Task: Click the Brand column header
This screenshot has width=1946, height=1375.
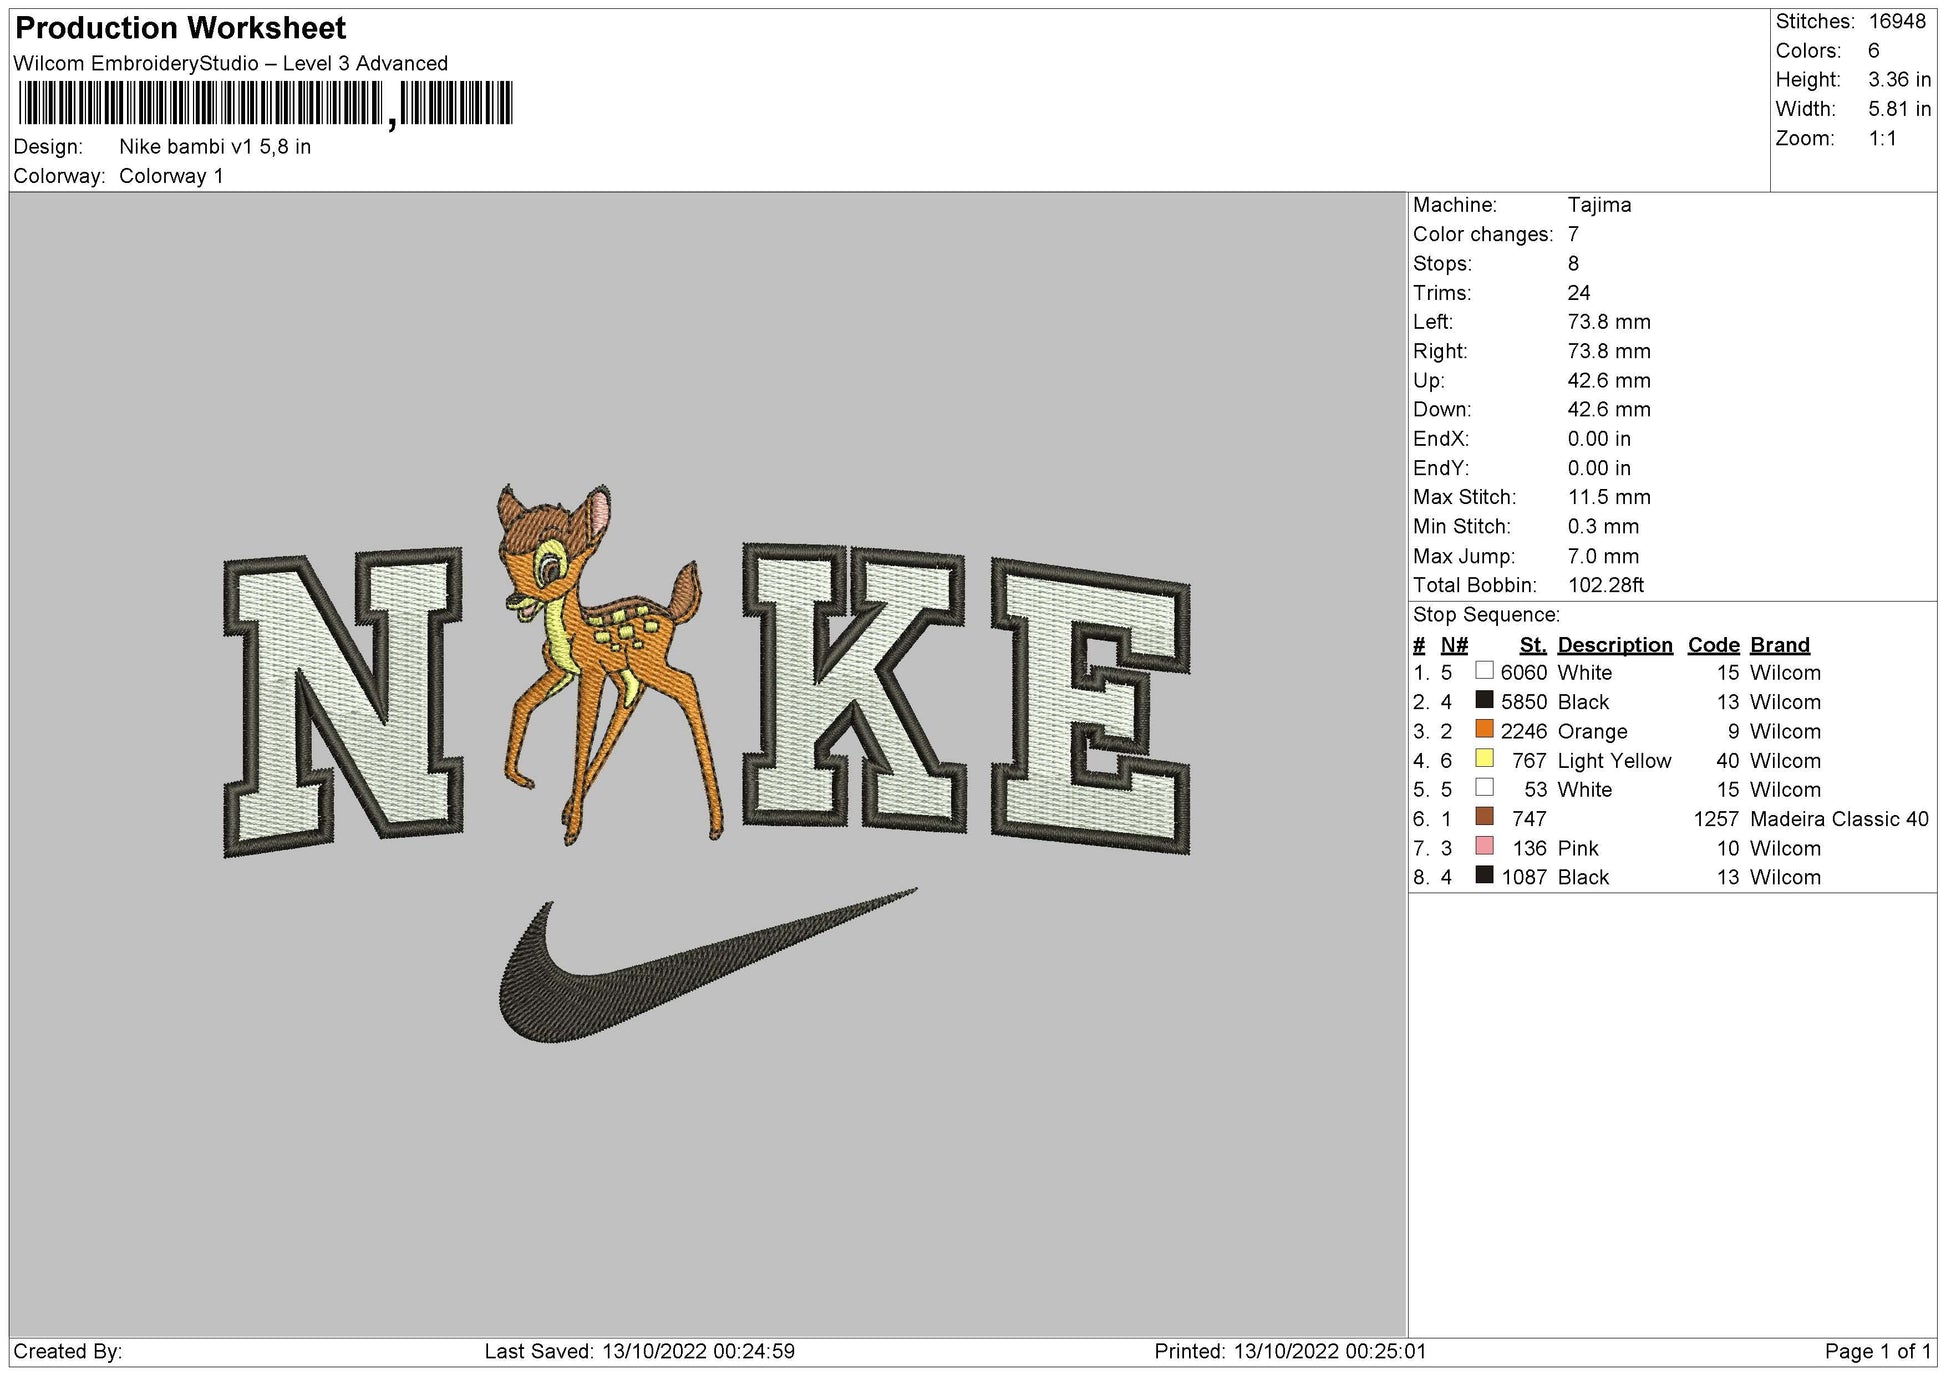Action: 1780,645
